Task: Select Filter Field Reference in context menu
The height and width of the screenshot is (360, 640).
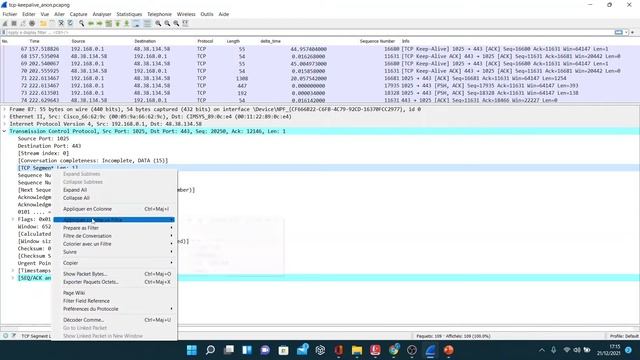Action: pyautogui.click(x=114, y=301)
